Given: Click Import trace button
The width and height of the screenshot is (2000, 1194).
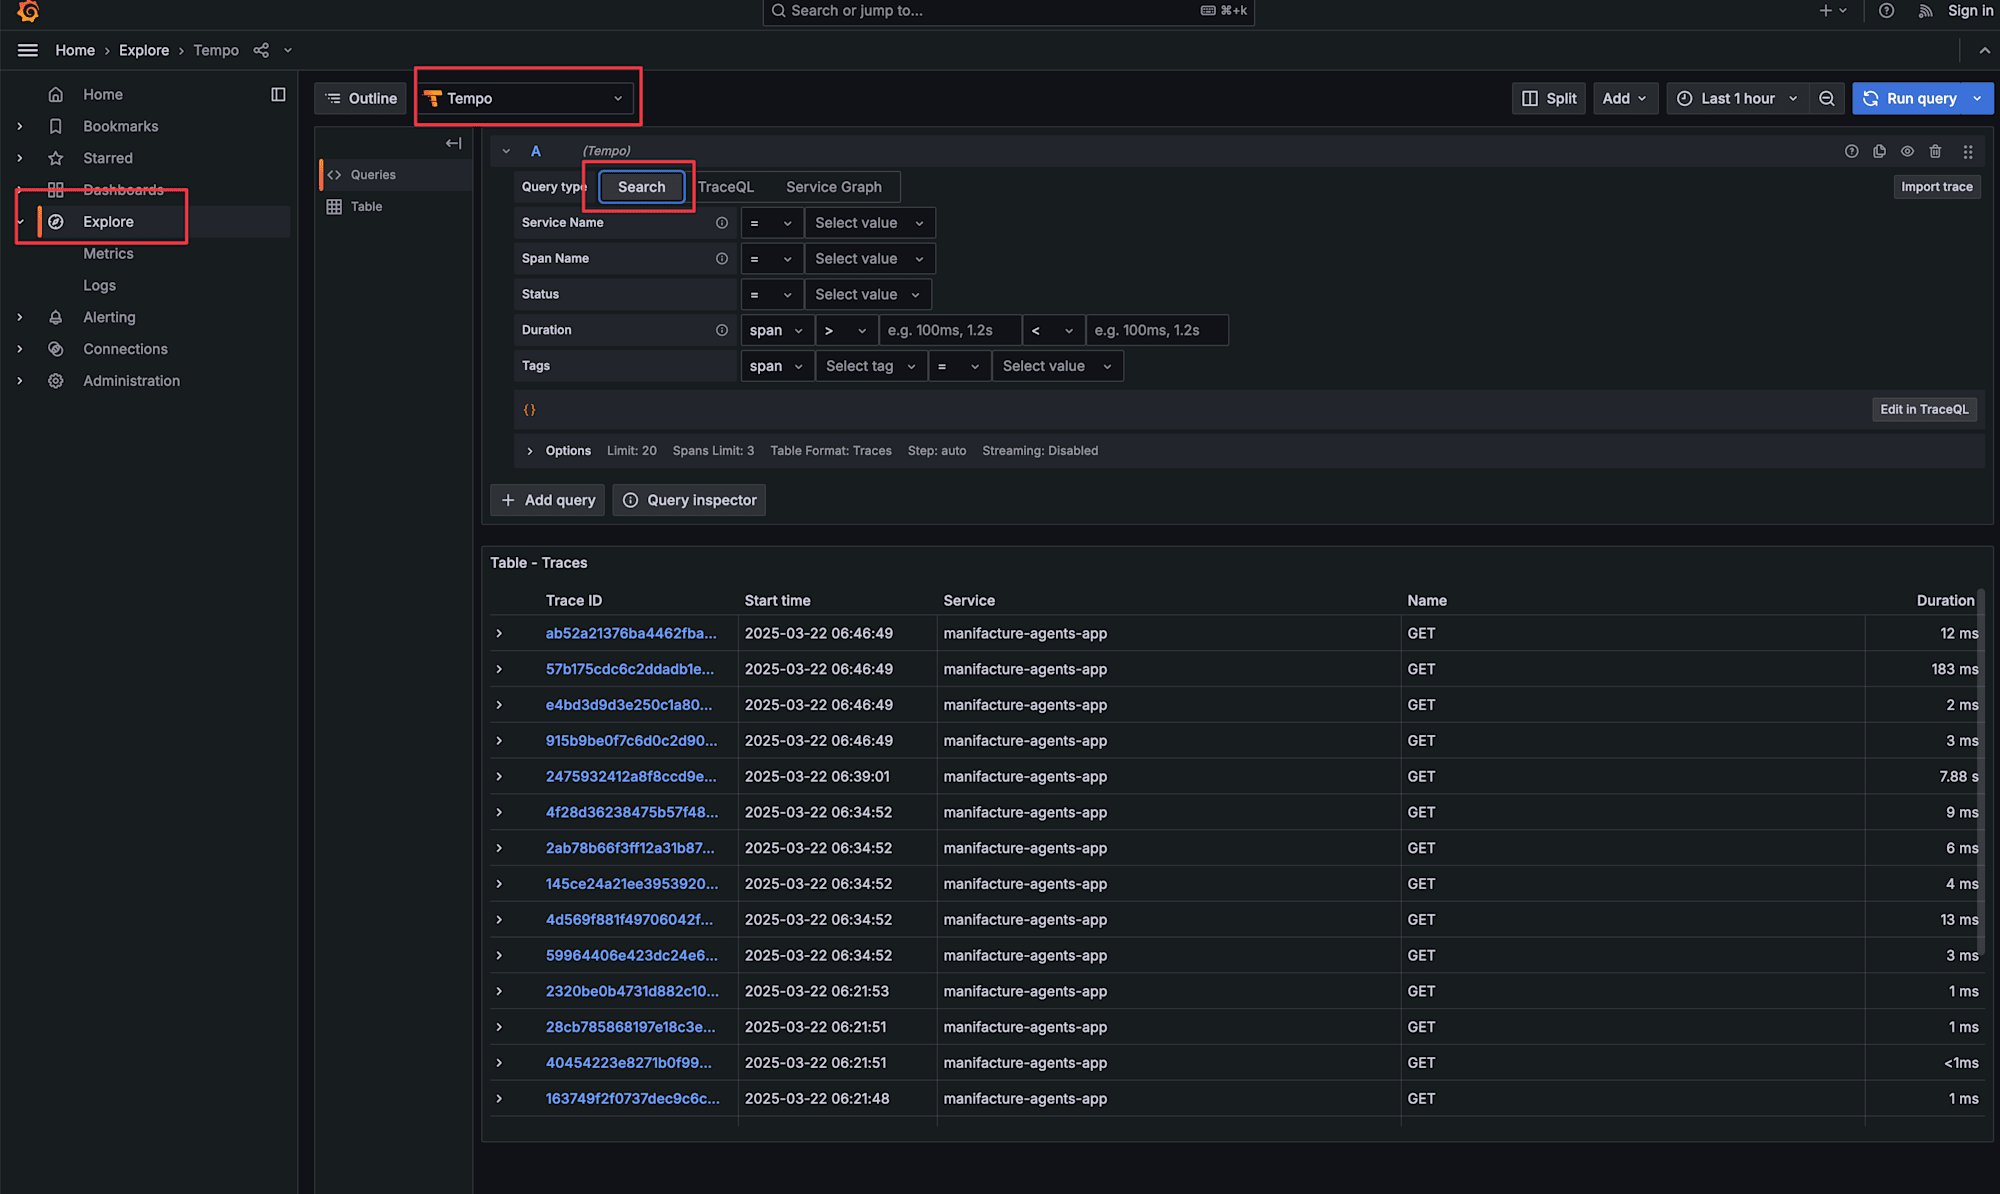Looking at the screenshot, I should pyautogui.click(x=1937, y=187).
